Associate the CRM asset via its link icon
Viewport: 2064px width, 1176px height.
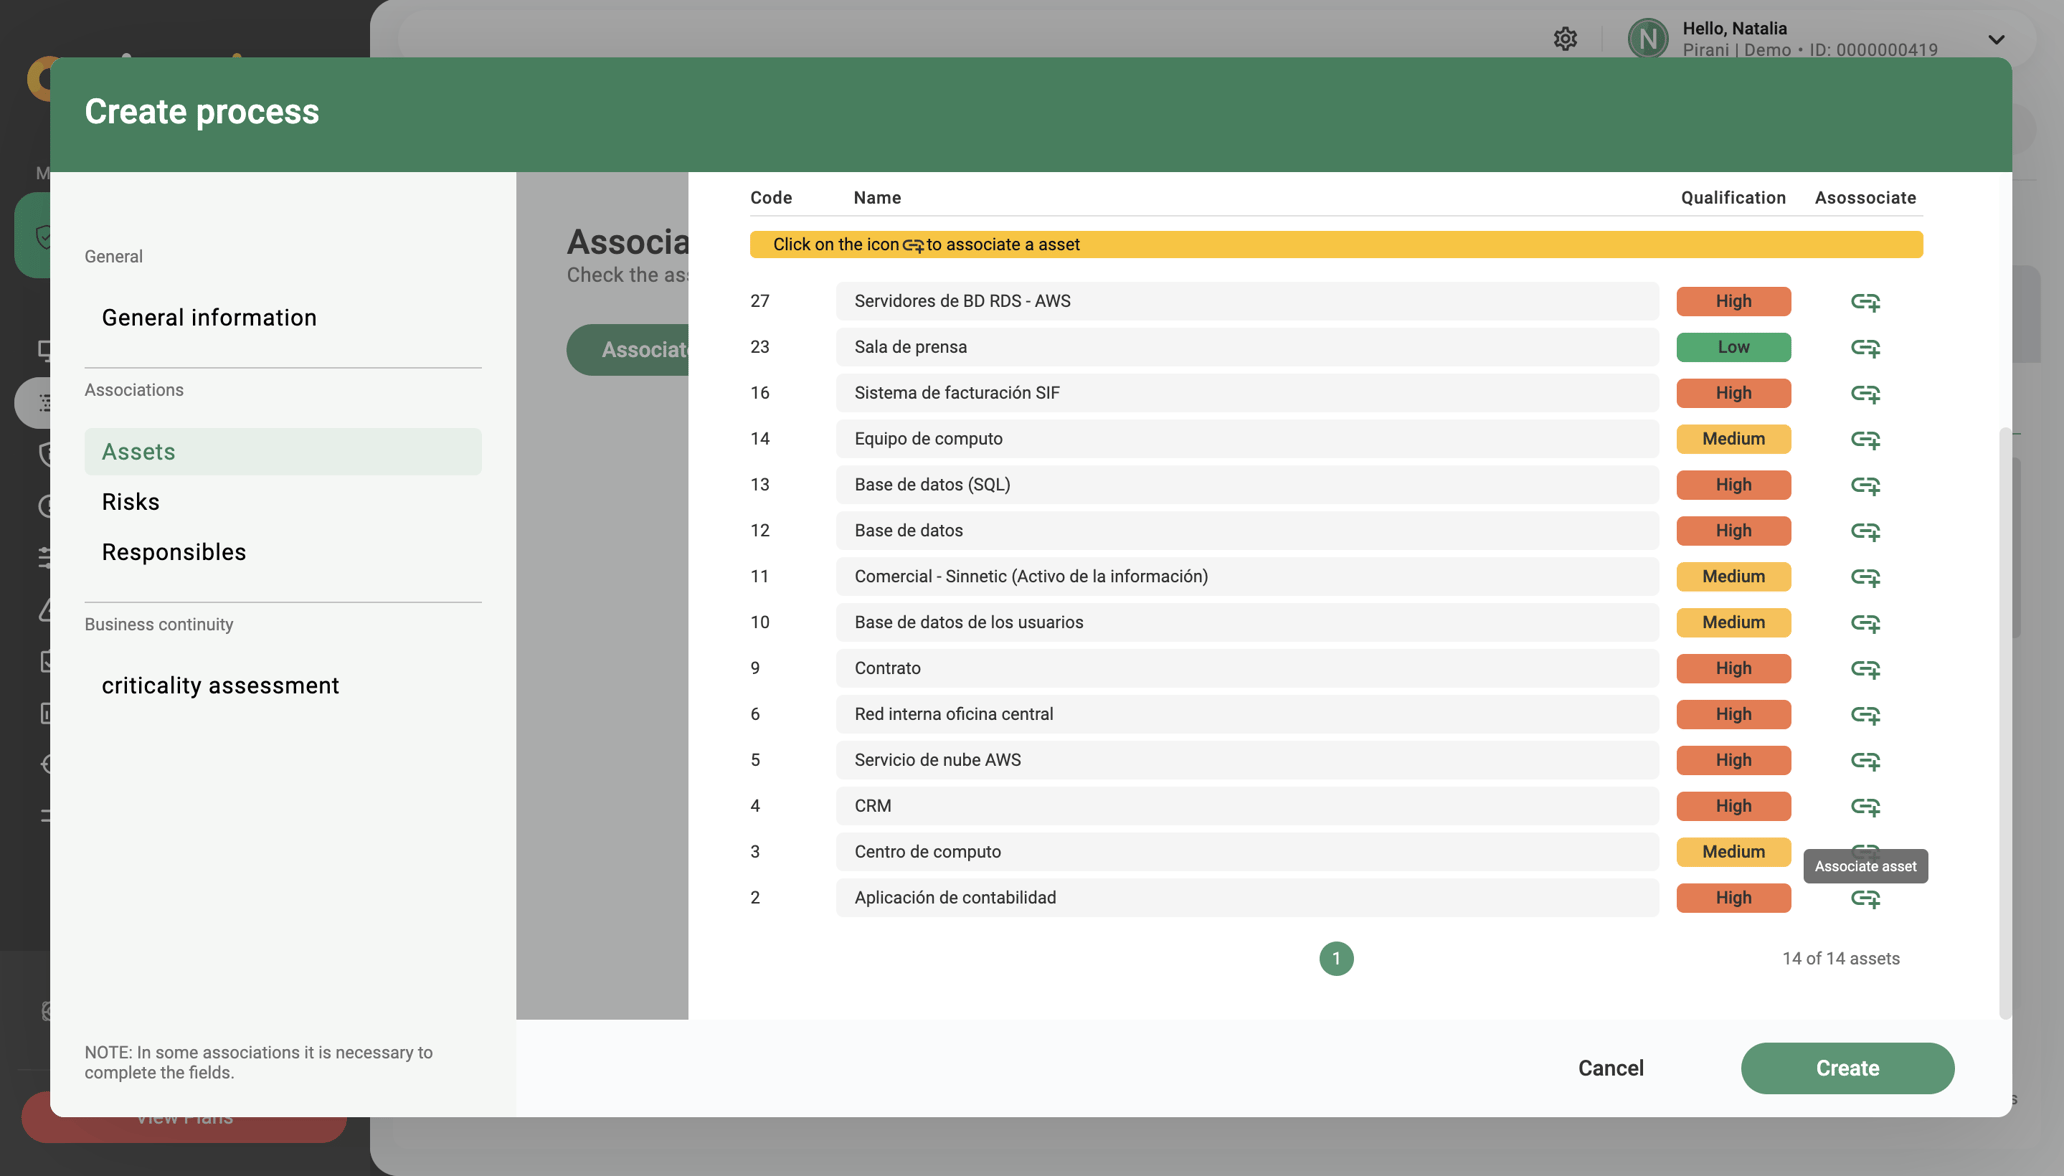click(x=1866, y=806)
